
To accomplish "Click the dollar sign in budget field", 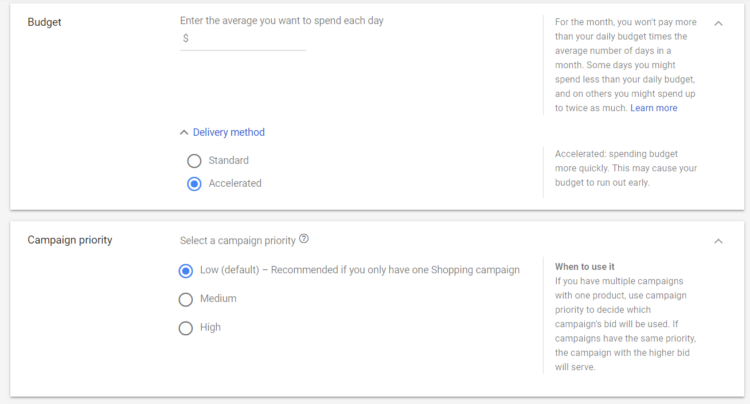I will (185, 39).
